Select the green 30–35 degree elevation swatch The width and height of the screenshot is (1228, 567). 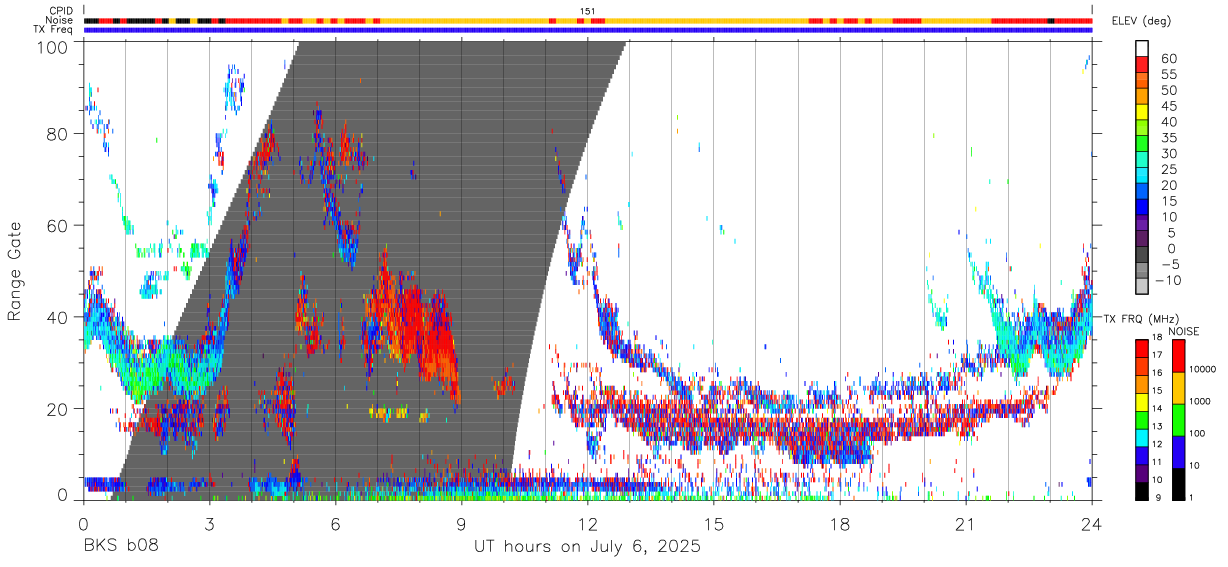(x=1142, y=144)
